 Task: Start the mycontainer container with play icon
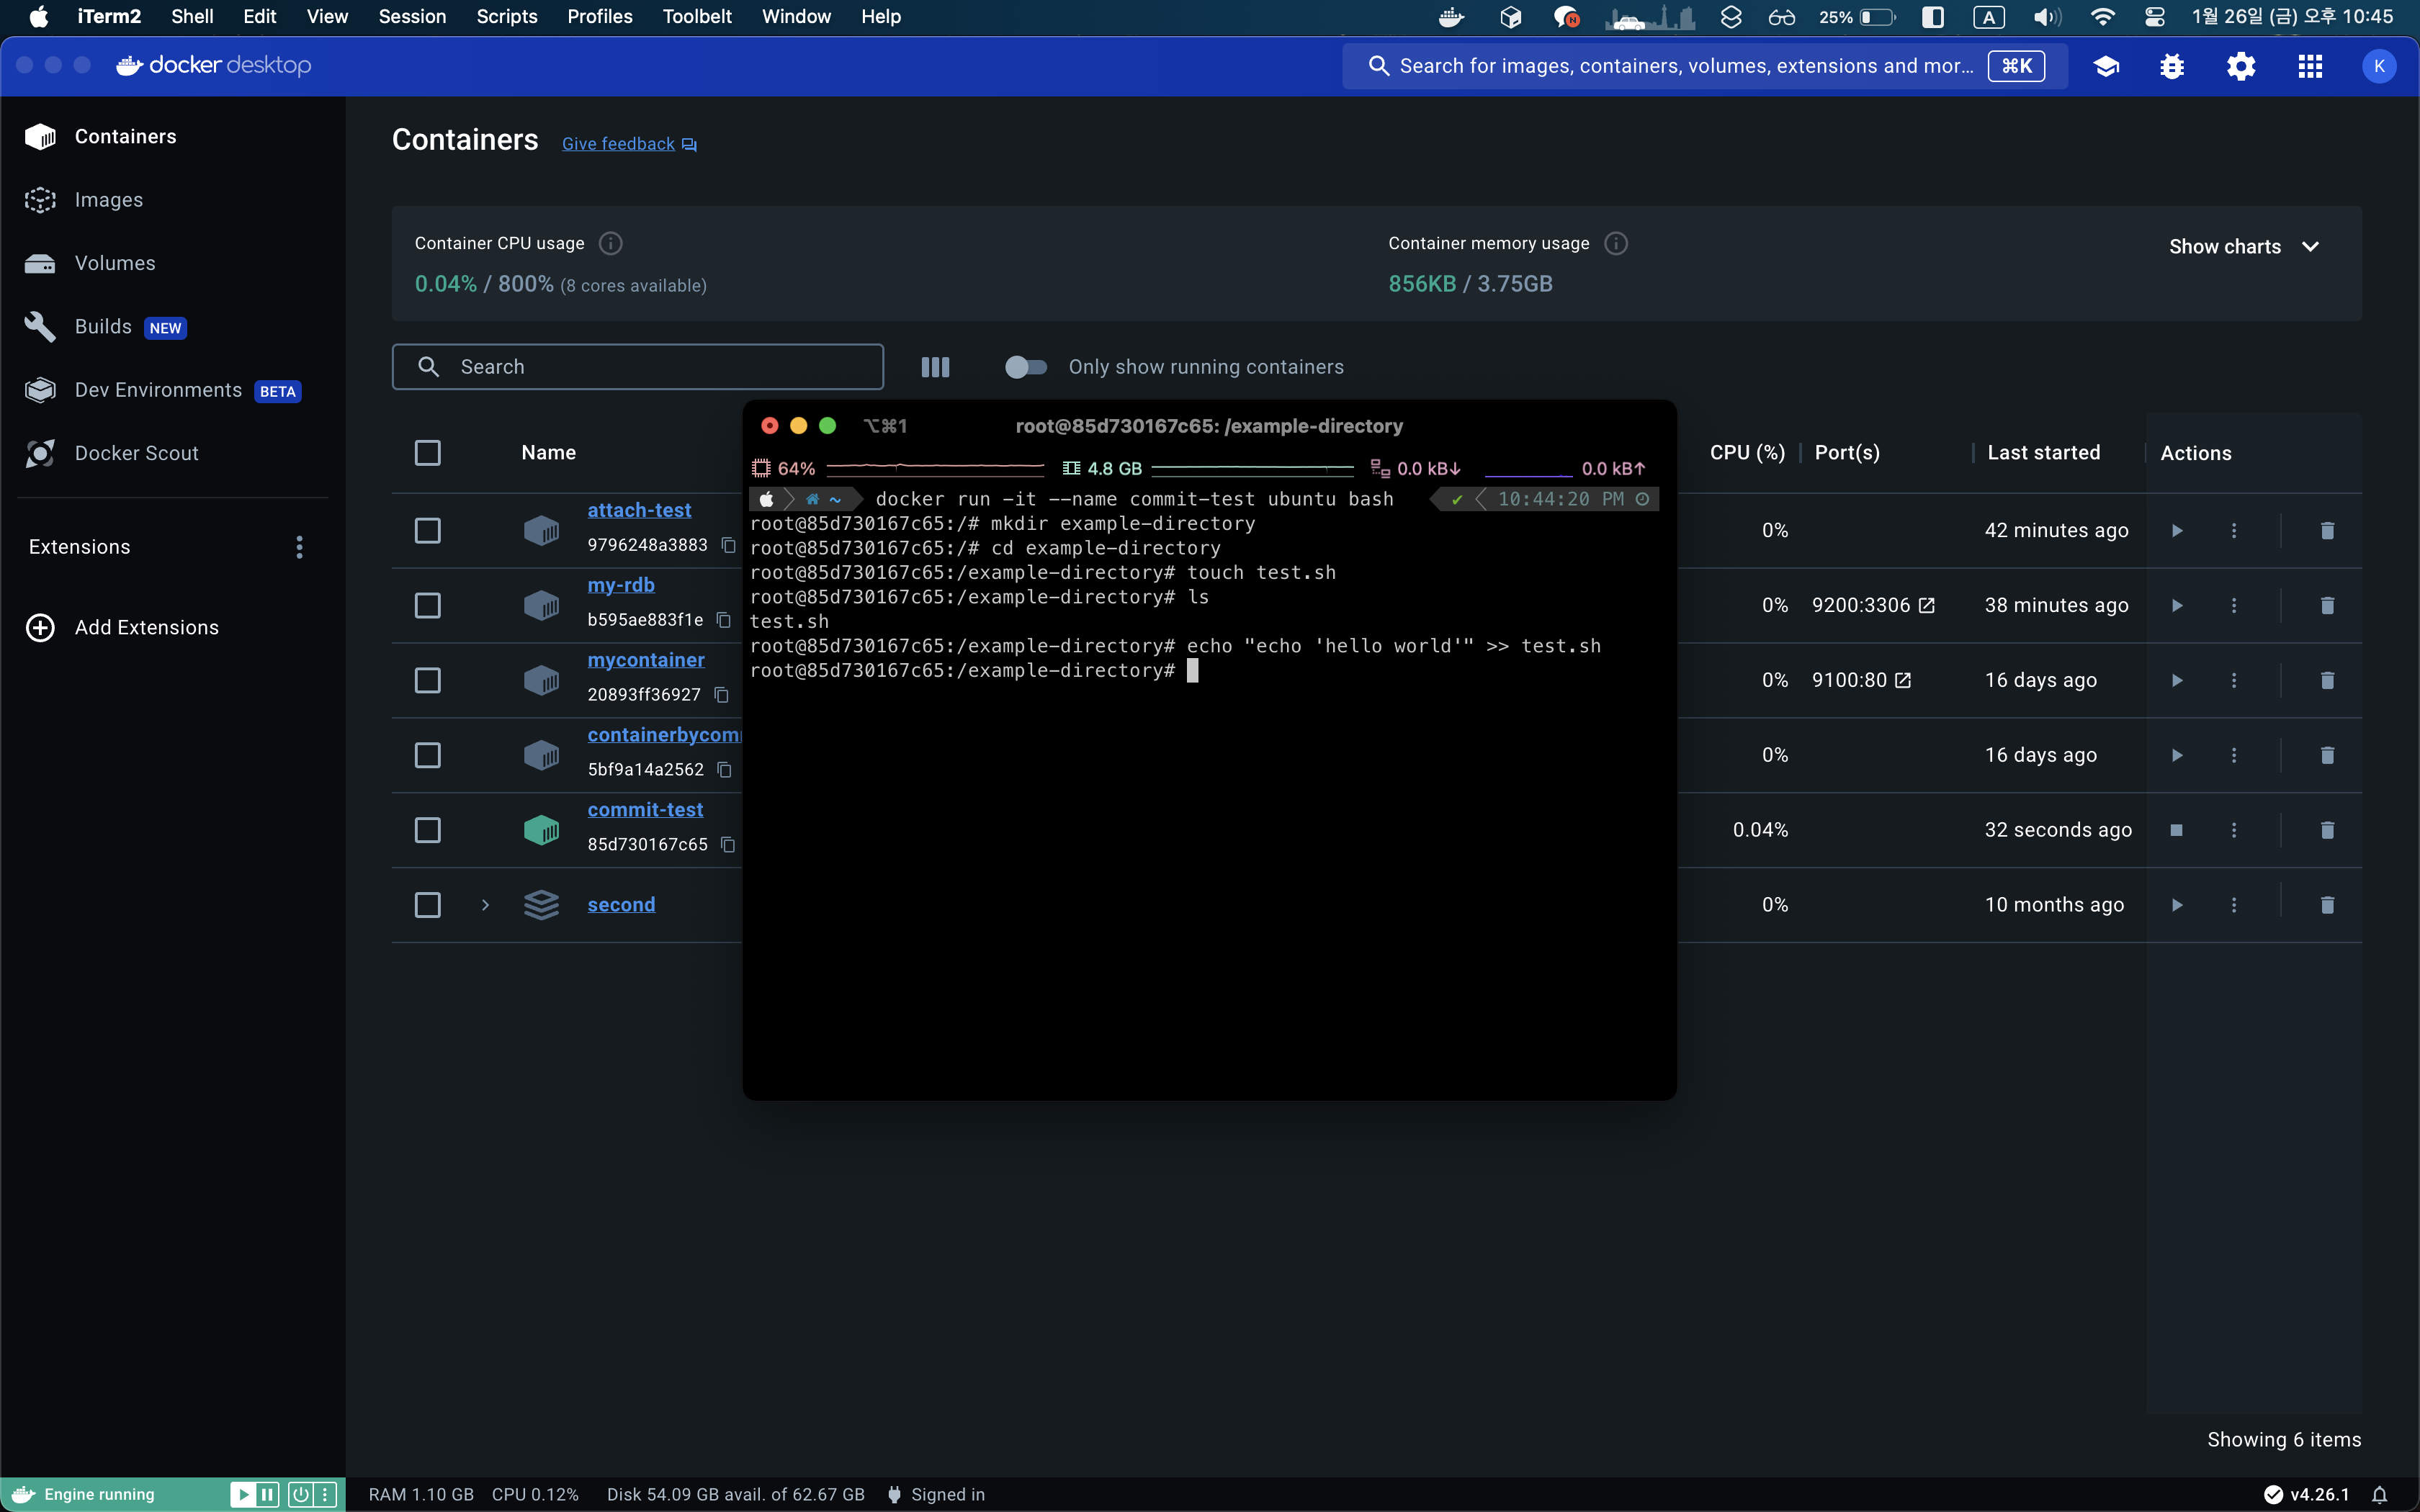[2176, 680]
